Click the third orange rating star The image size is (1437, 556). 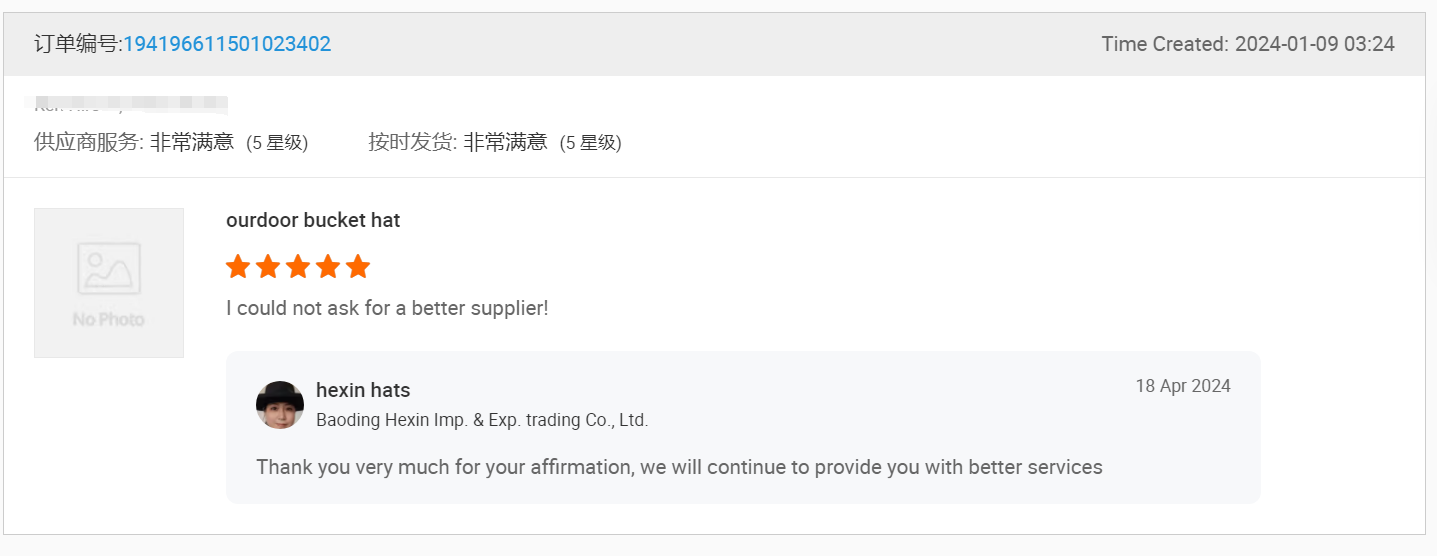(298, 267)
